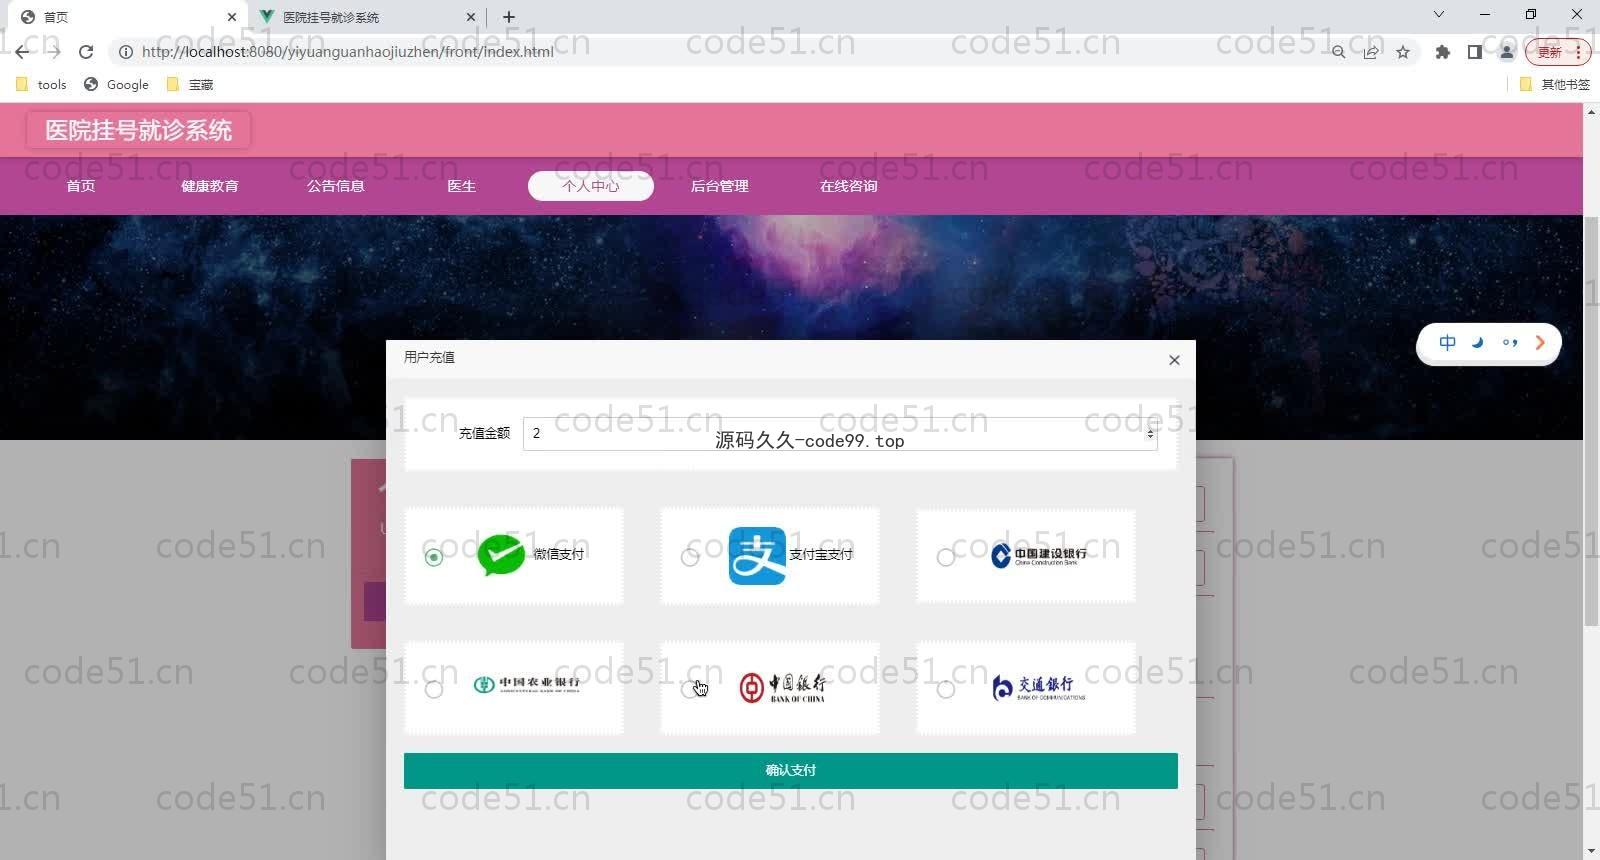This screenshot has height=860, width=1600.
Task: Open the 健康教育 navigation item
Action: click(x=210, y=186)
